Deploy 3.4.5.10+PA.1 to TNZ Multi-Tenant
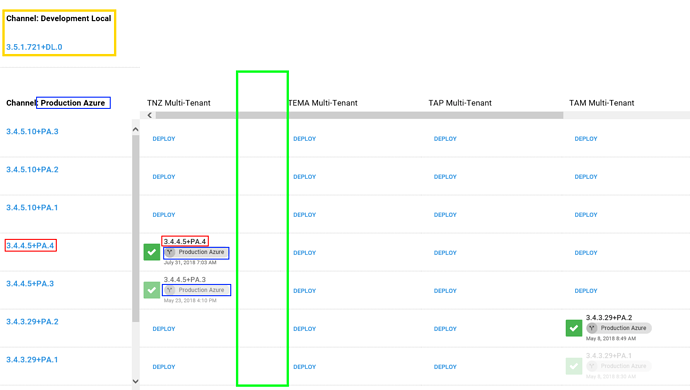The image size is (690, 390). 164,215
